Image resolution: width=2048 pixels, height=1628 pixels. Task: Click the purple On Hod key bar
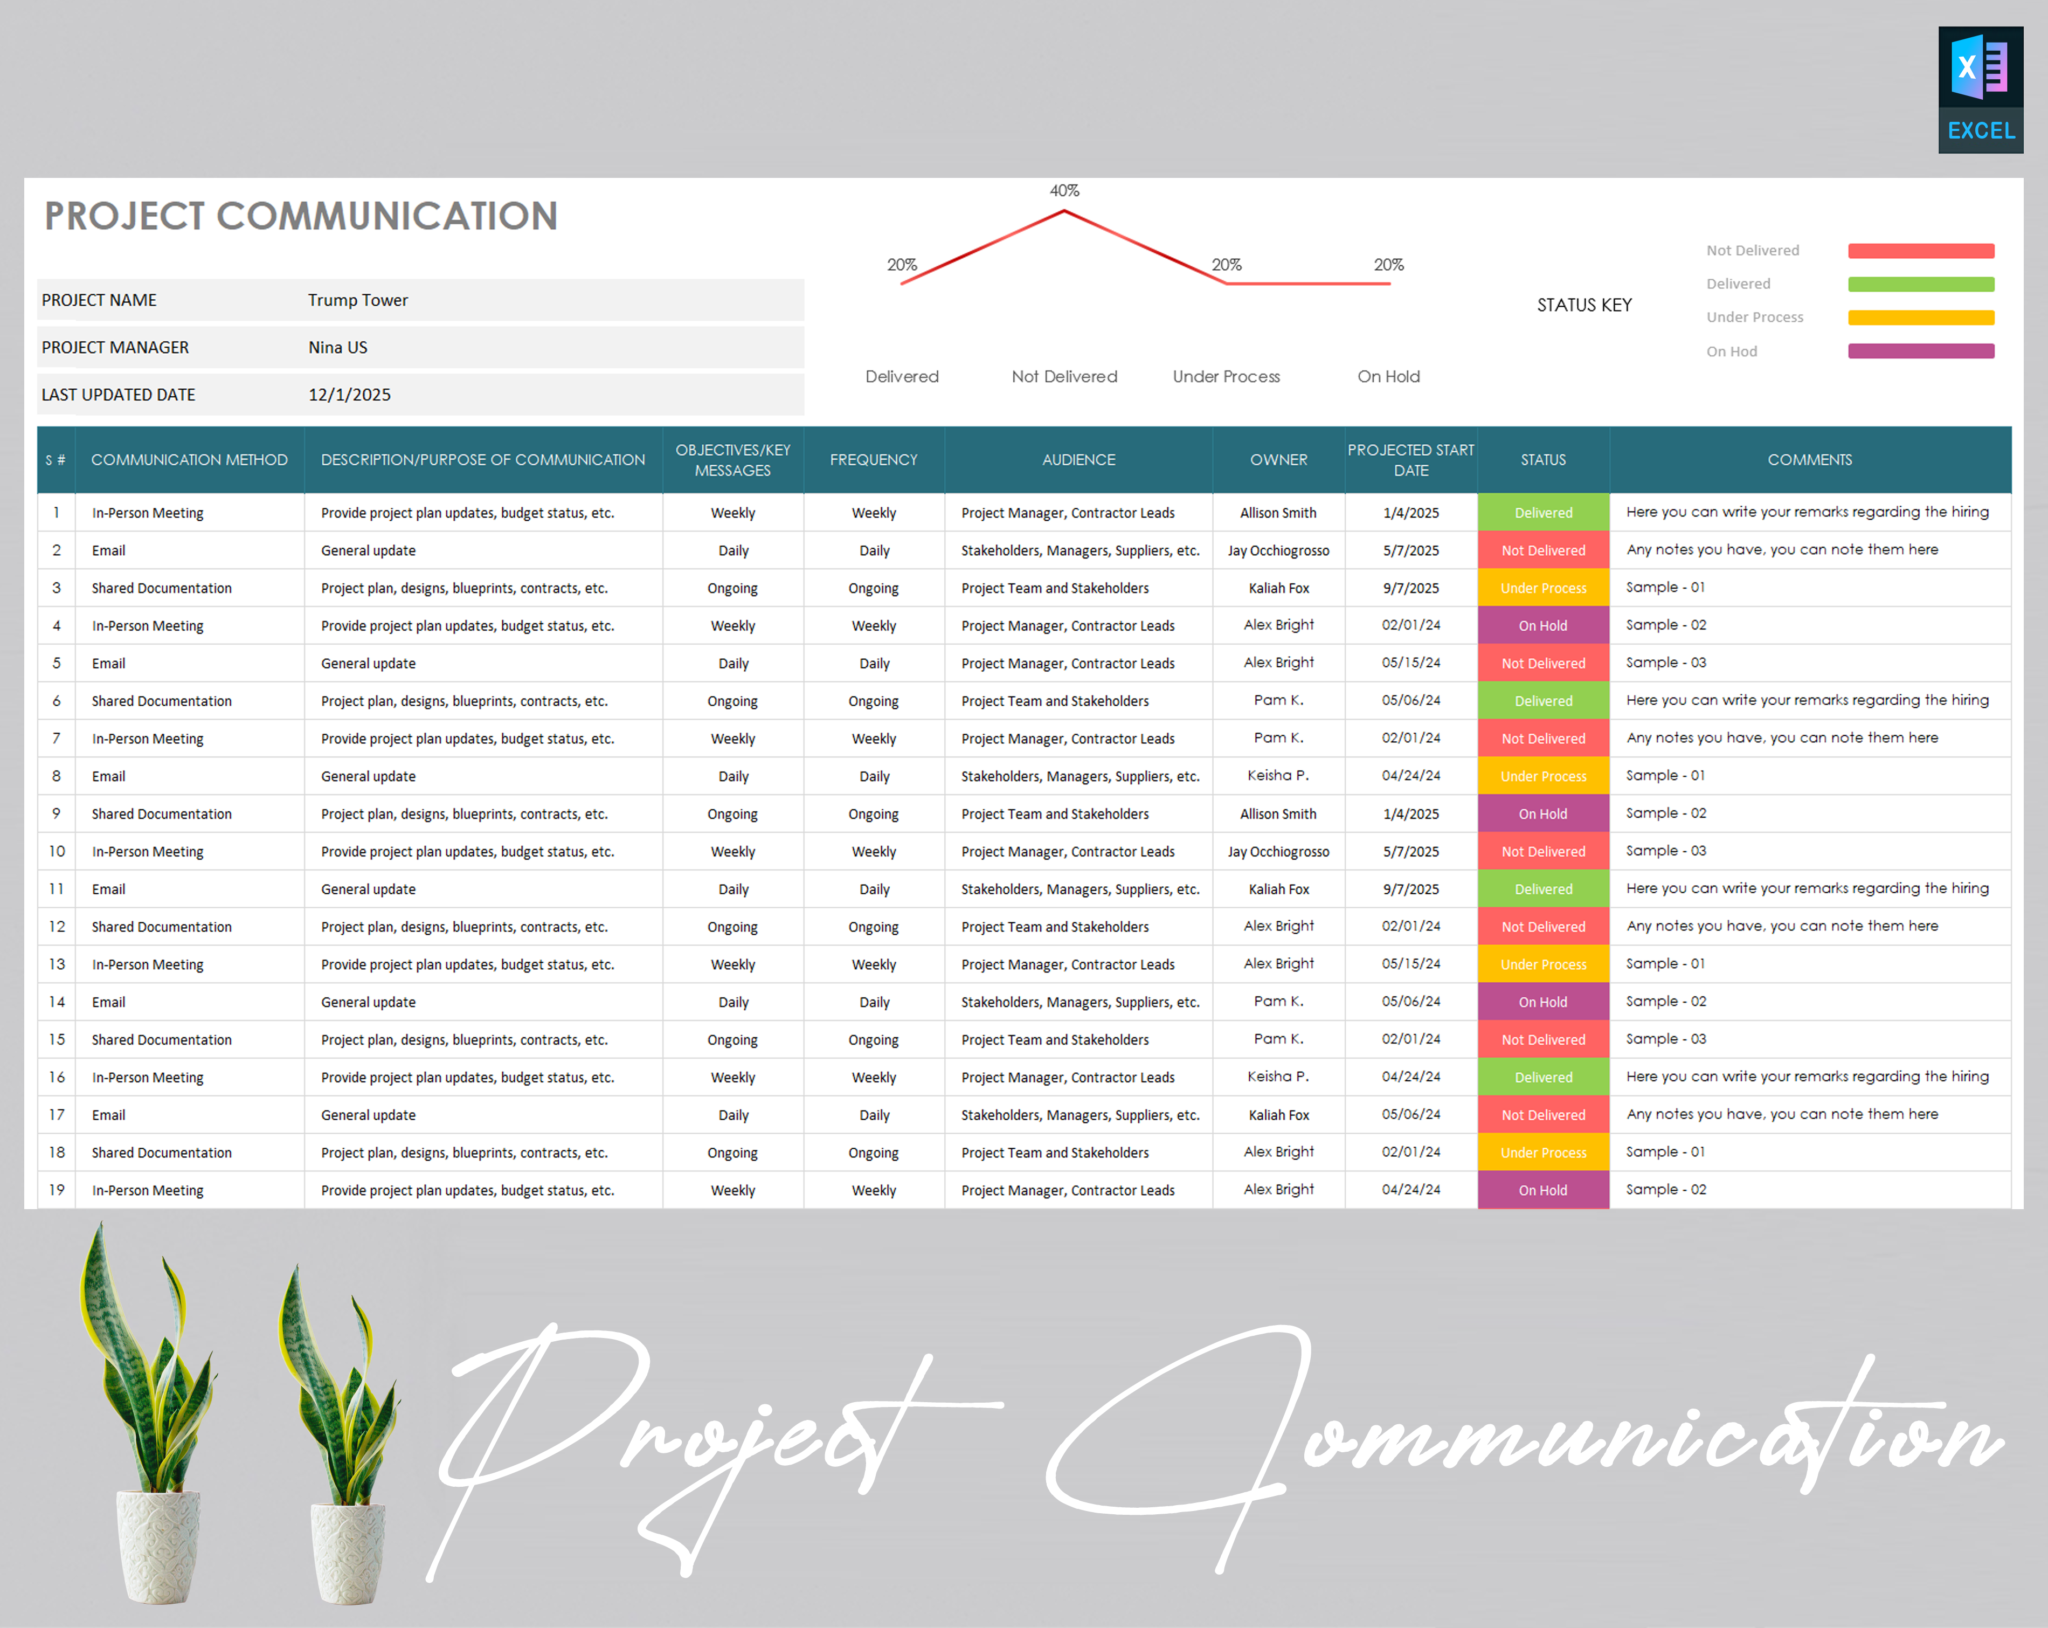coord(1920,351)
